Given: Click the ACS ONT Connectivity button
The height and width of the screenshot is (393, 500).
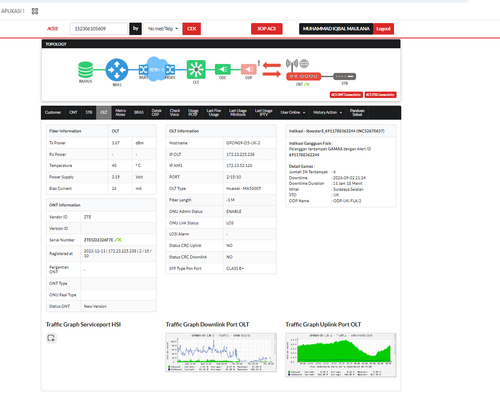Looking at the screenshot, I should (x=346, y=95).
